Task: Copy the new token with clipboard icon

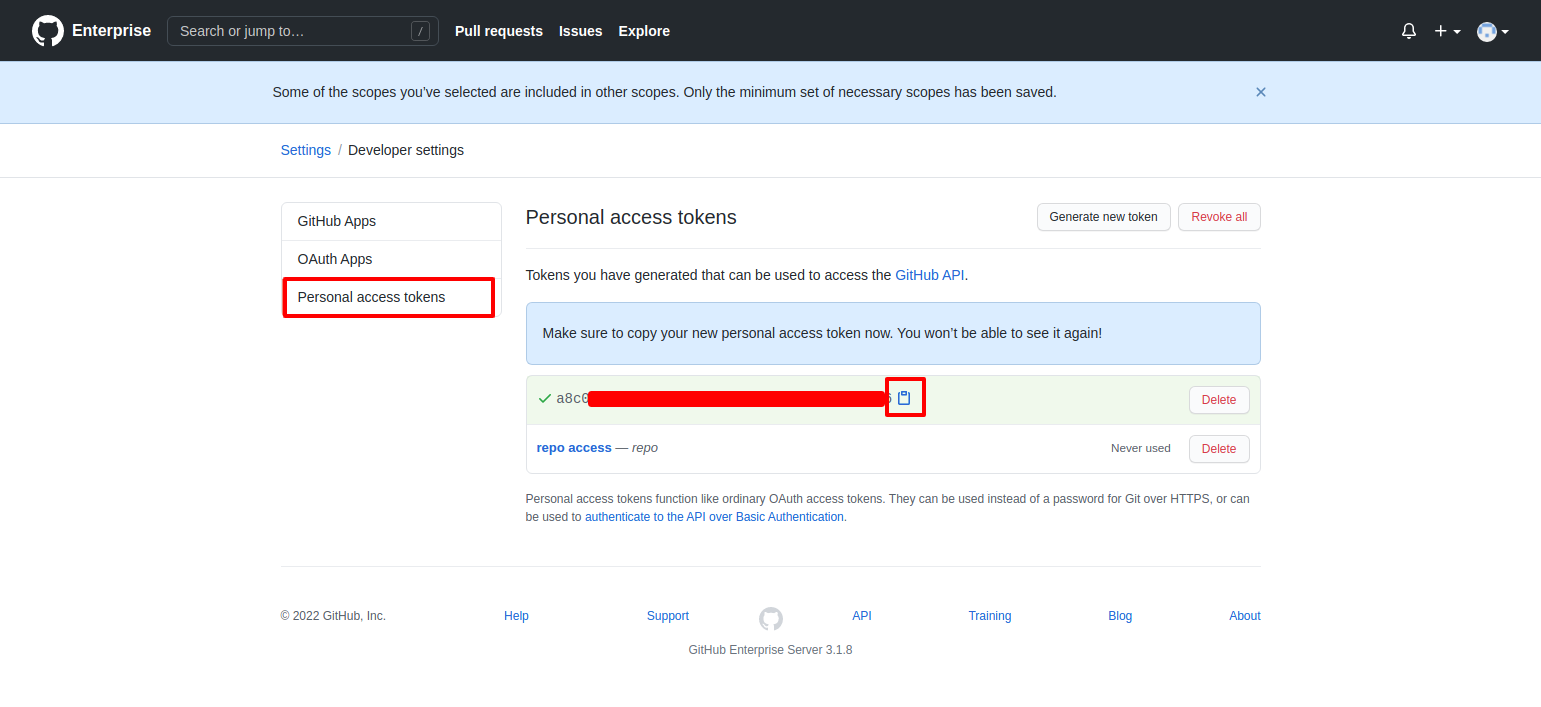Action: coord(904,398)
